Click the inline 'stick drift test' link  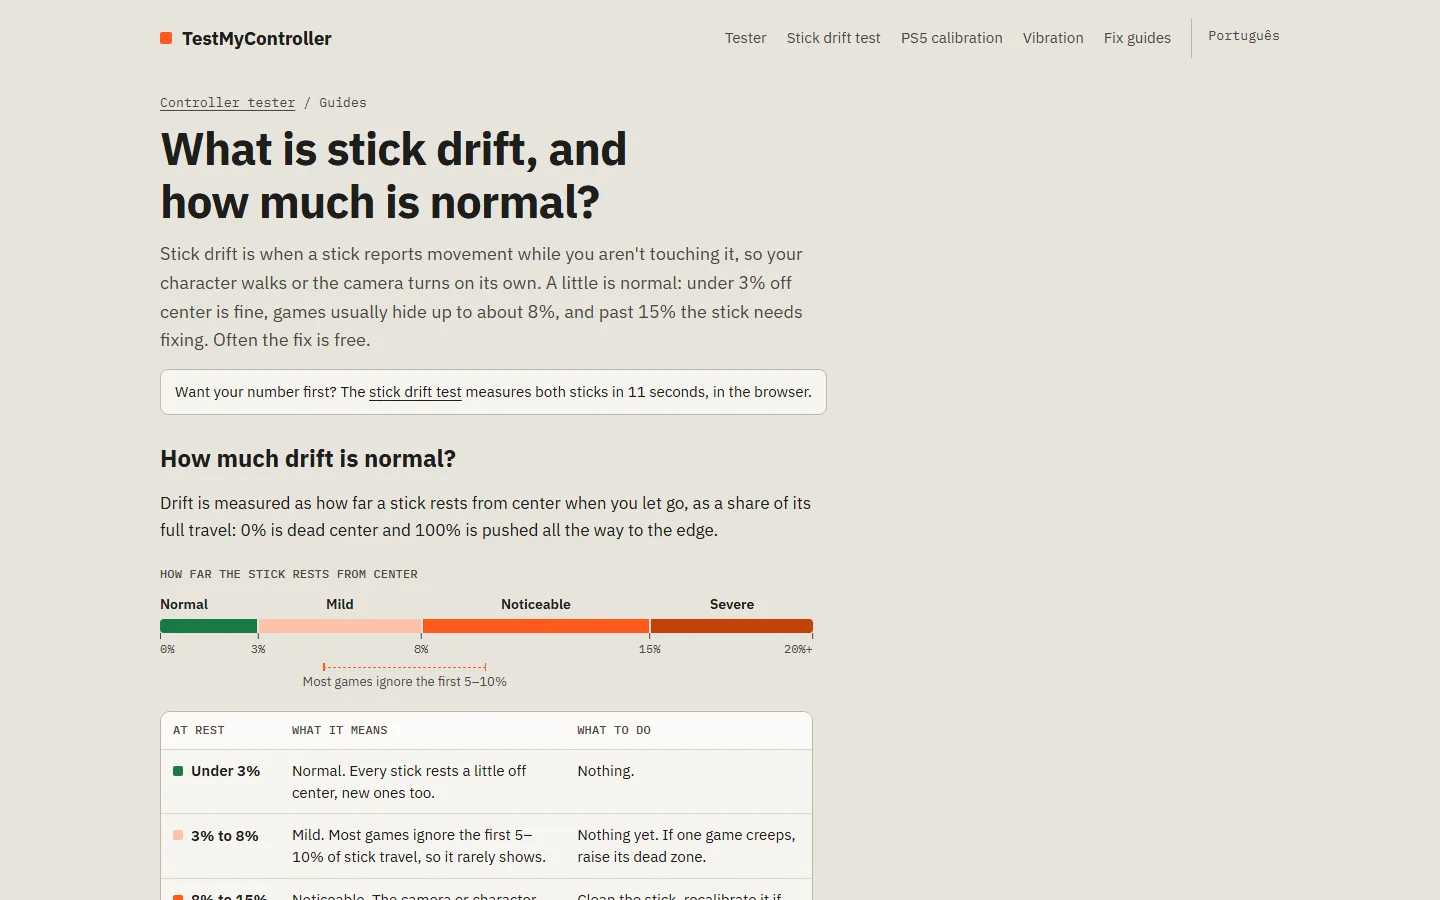pos(415,392)
